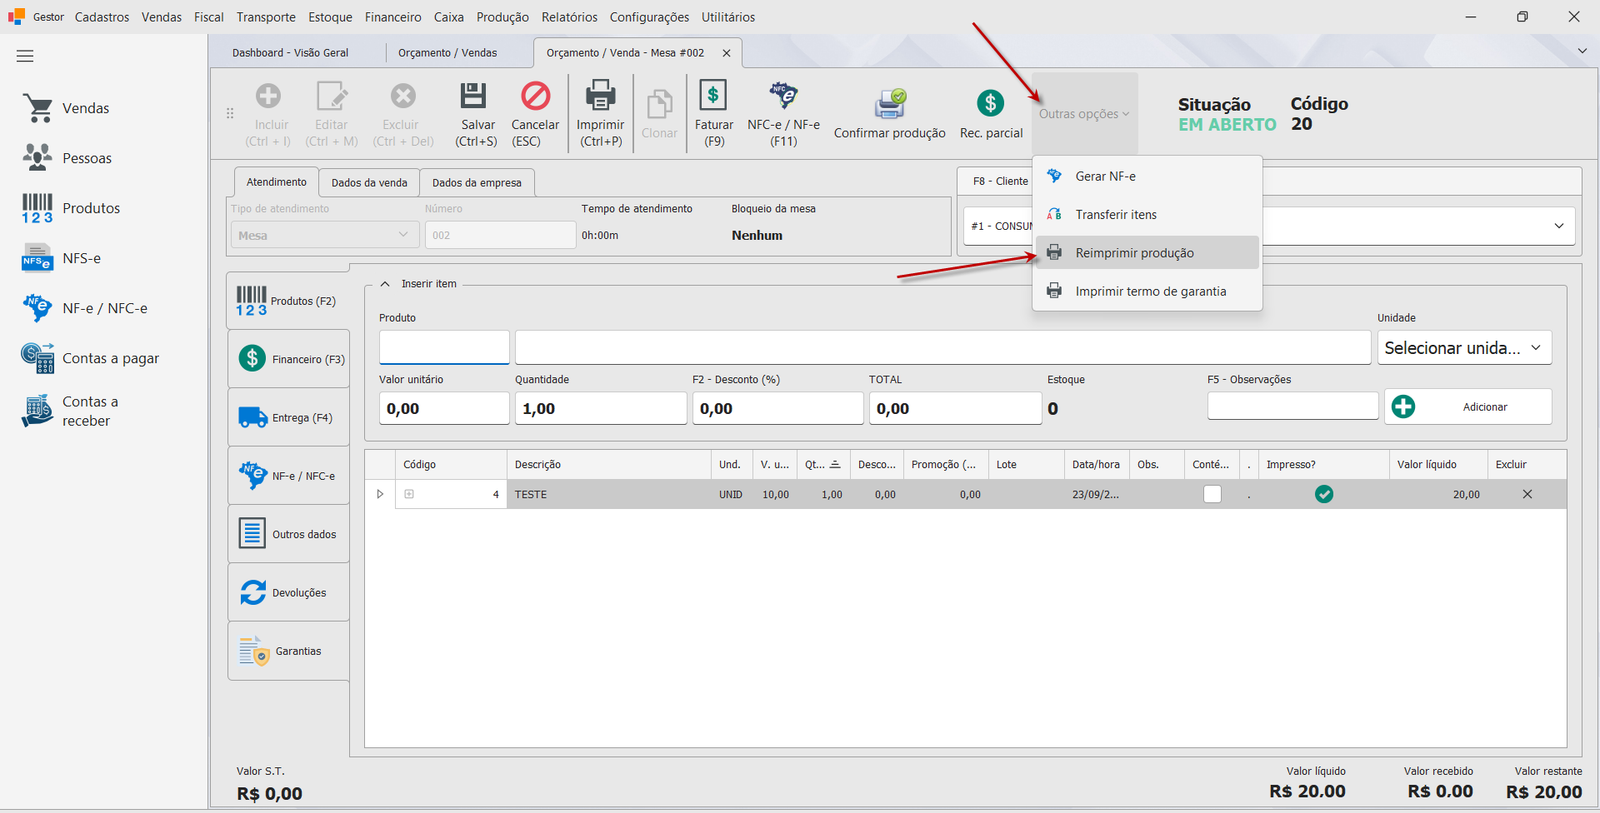This screenshot has height=813, width=1600.
Task: Delete the TESTE row with X
Action: tap(1527, 494)
